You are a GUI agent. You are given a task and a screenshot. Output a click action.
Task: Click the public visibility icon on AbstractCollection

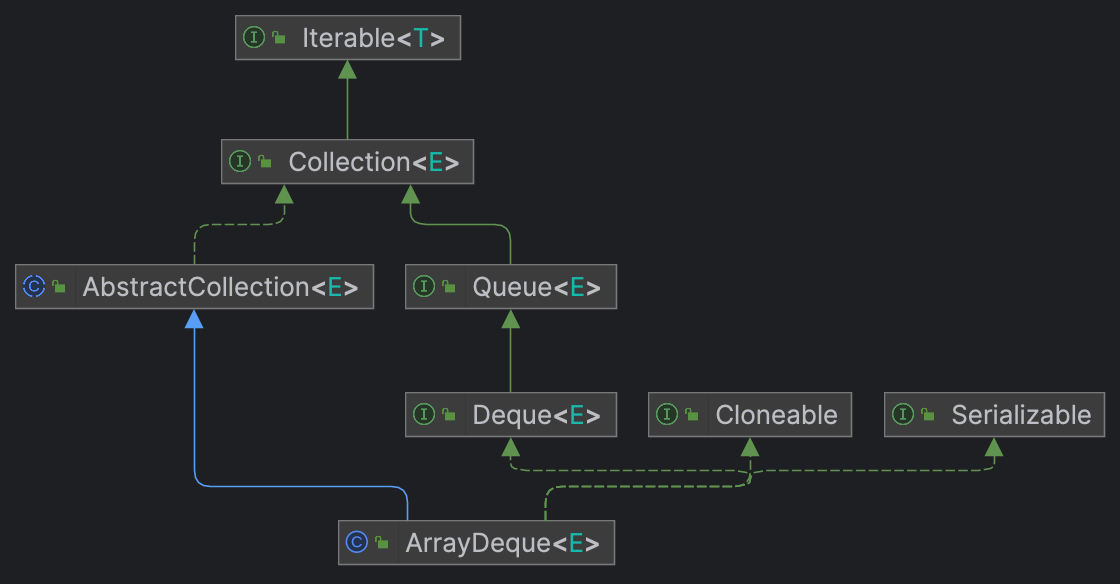[60, 288]
